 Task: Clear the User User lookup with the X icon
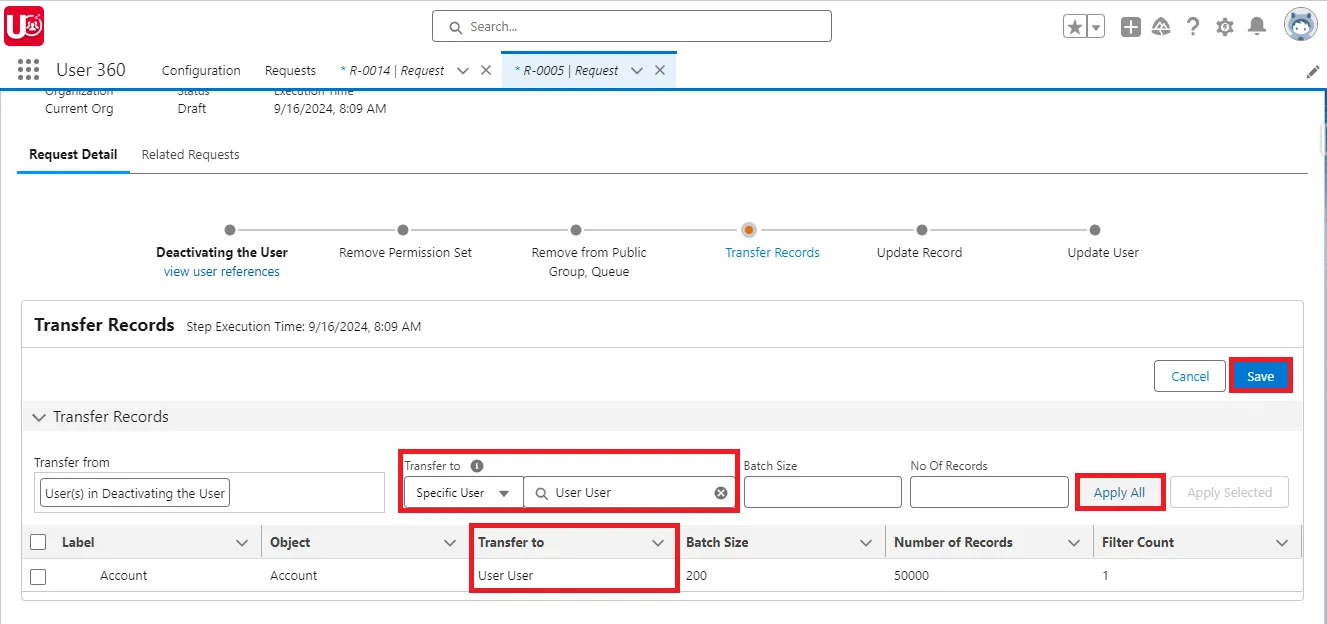coord(719,492)
